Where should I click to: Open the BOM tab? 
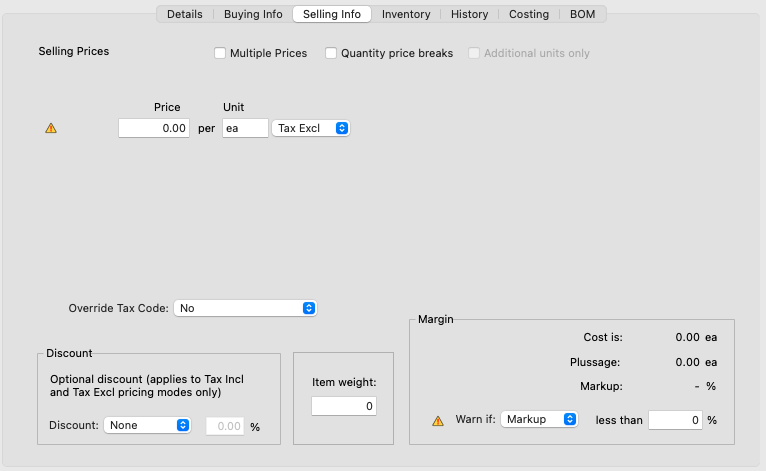click(x=582, y=14)
